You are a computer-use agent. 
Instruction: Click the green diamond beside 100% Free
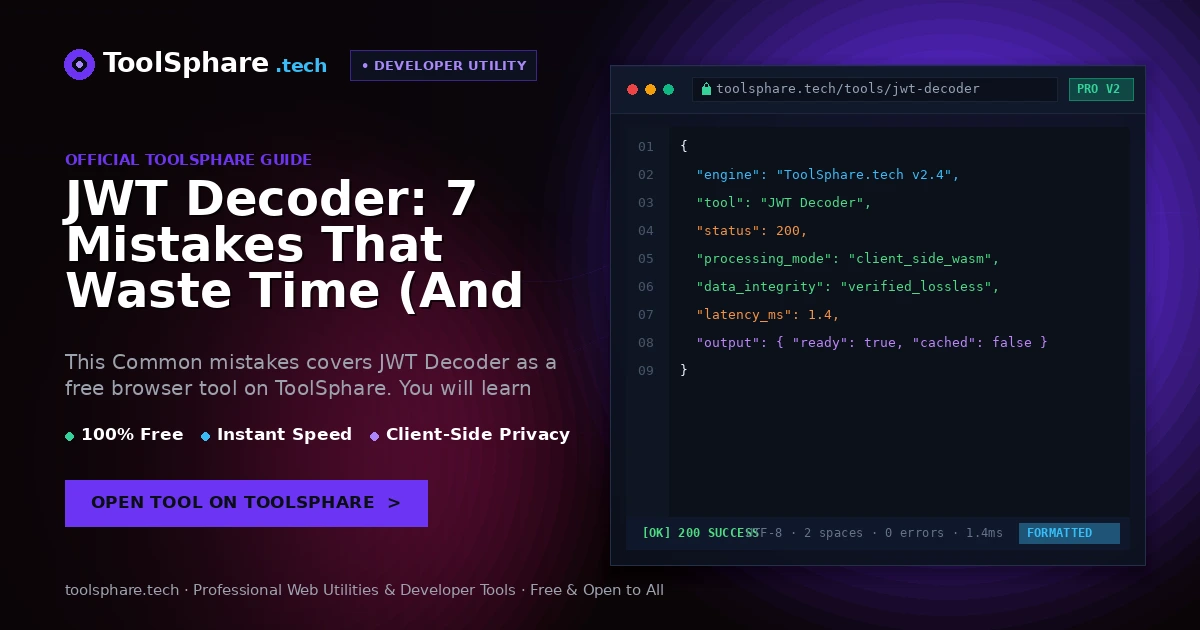(x=69, y=436)
